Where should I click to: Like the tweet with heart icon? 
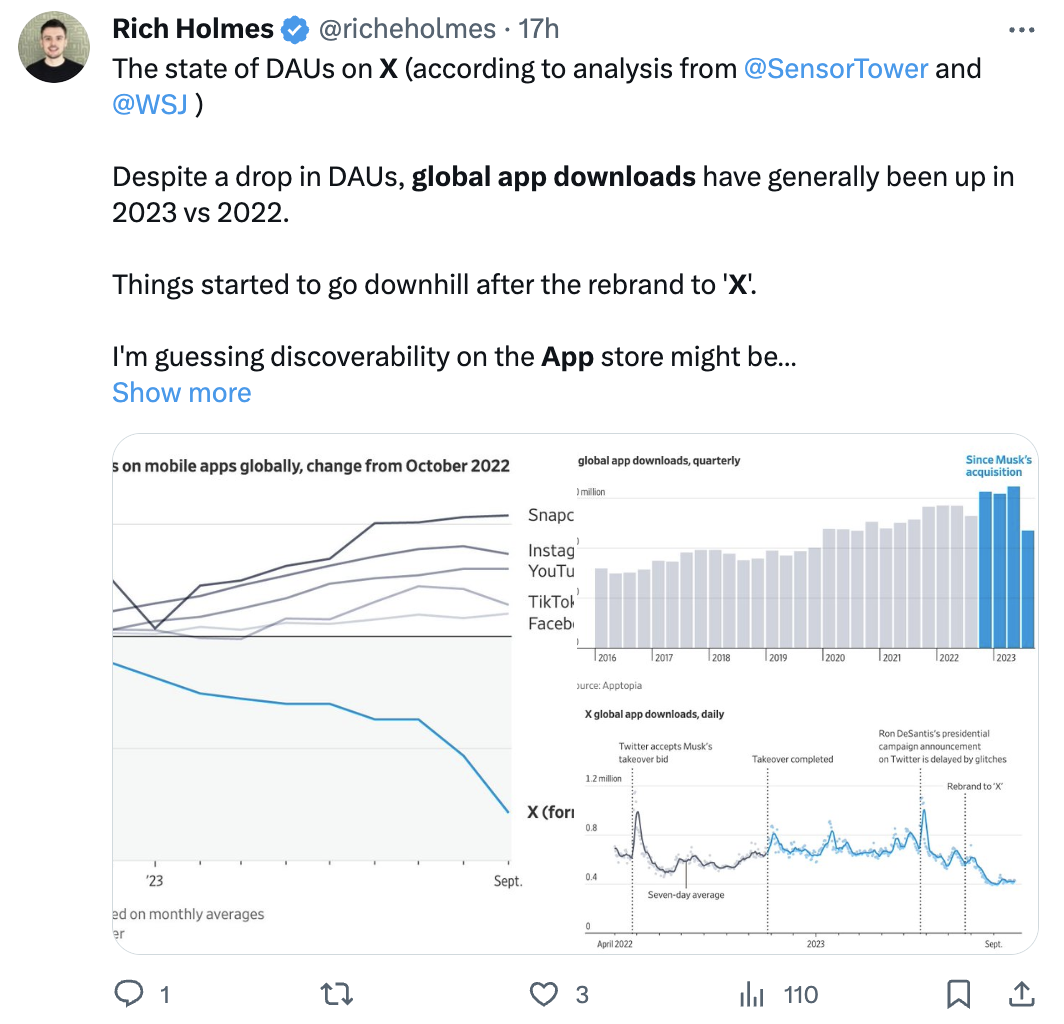[x=543, y=994]
